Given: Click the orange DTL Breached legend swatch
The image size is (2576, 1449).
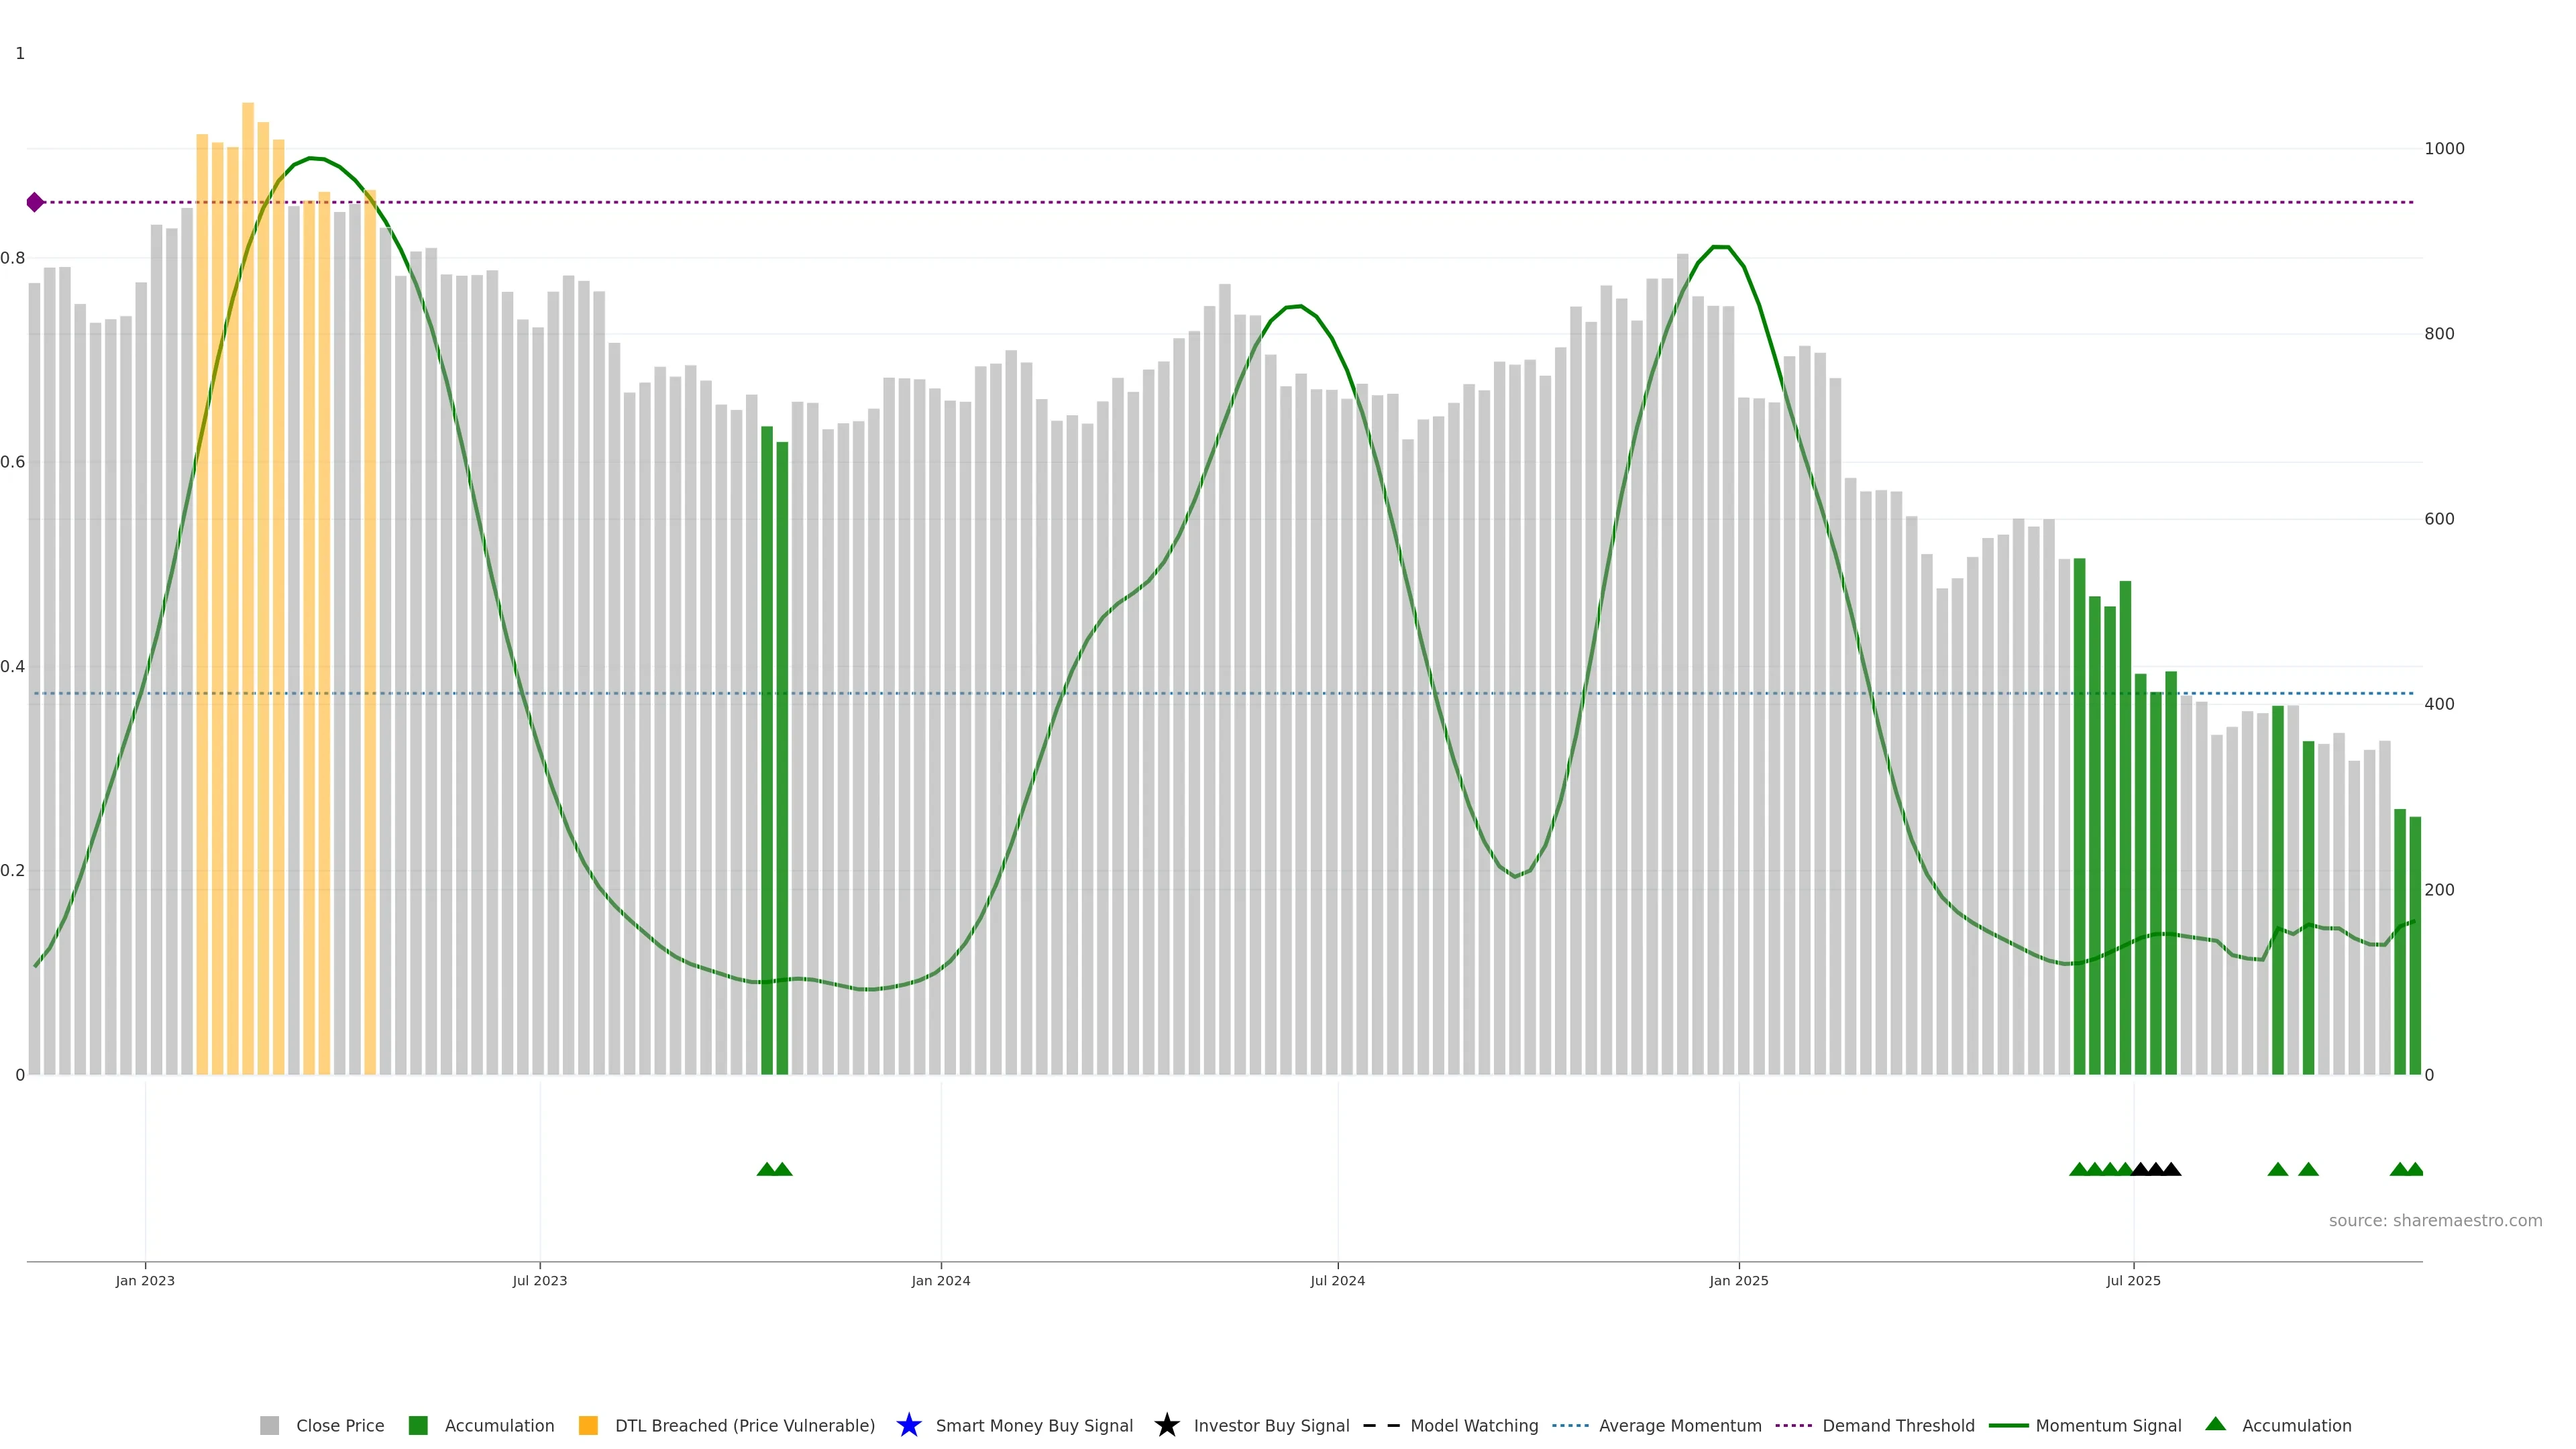Looking at the screenshot, I should pos(588,1425).
